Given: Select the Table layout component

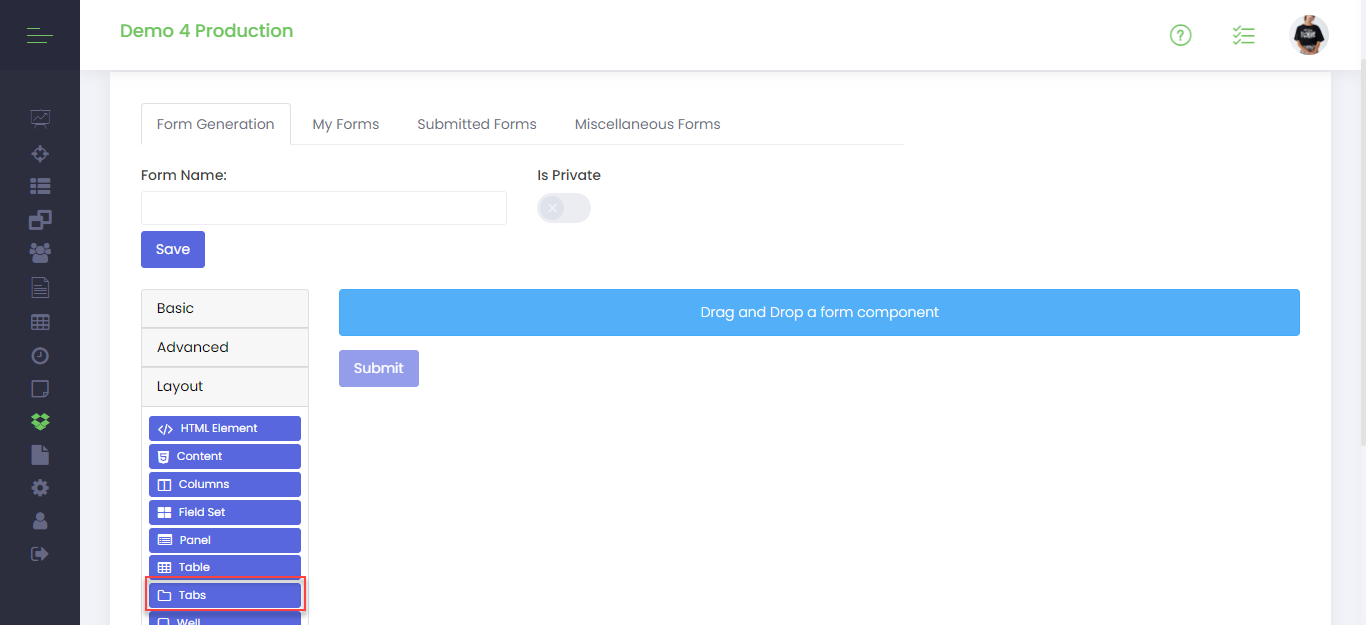Looking at the screenshot, I should point(225,567).
